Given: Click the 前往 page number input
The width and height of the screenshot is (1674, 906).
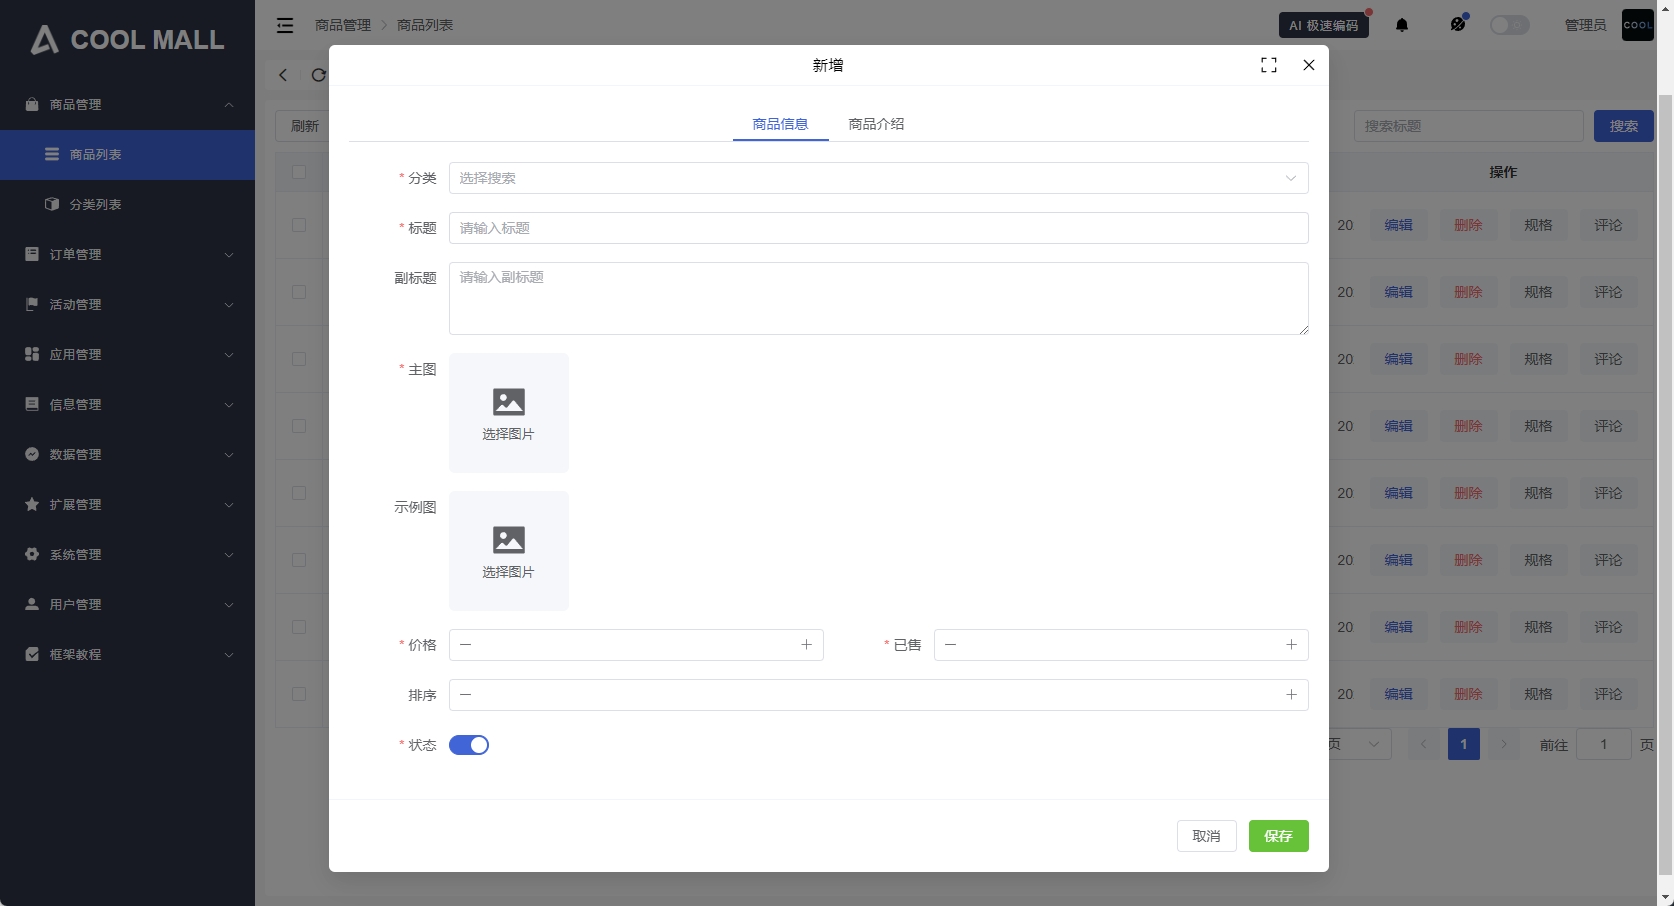Looking at the screenshot, I should click(1603, 744).
